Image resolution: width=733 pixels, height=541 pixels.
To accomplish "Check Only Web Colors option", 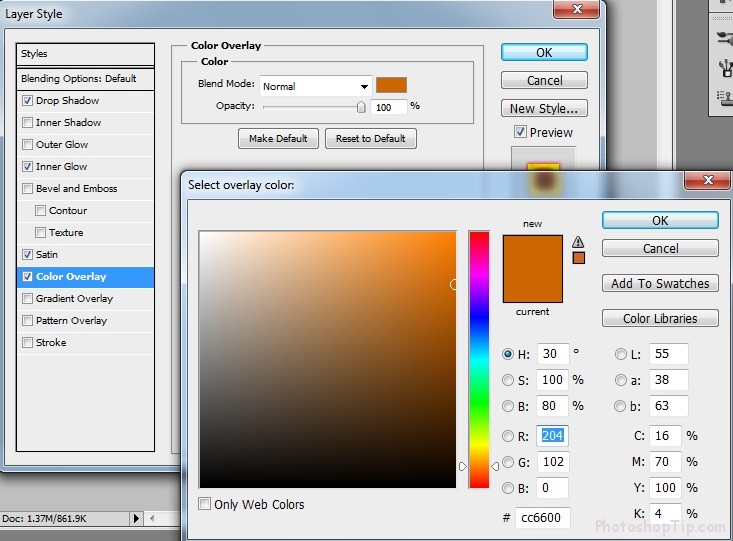I will click(204, 504).
